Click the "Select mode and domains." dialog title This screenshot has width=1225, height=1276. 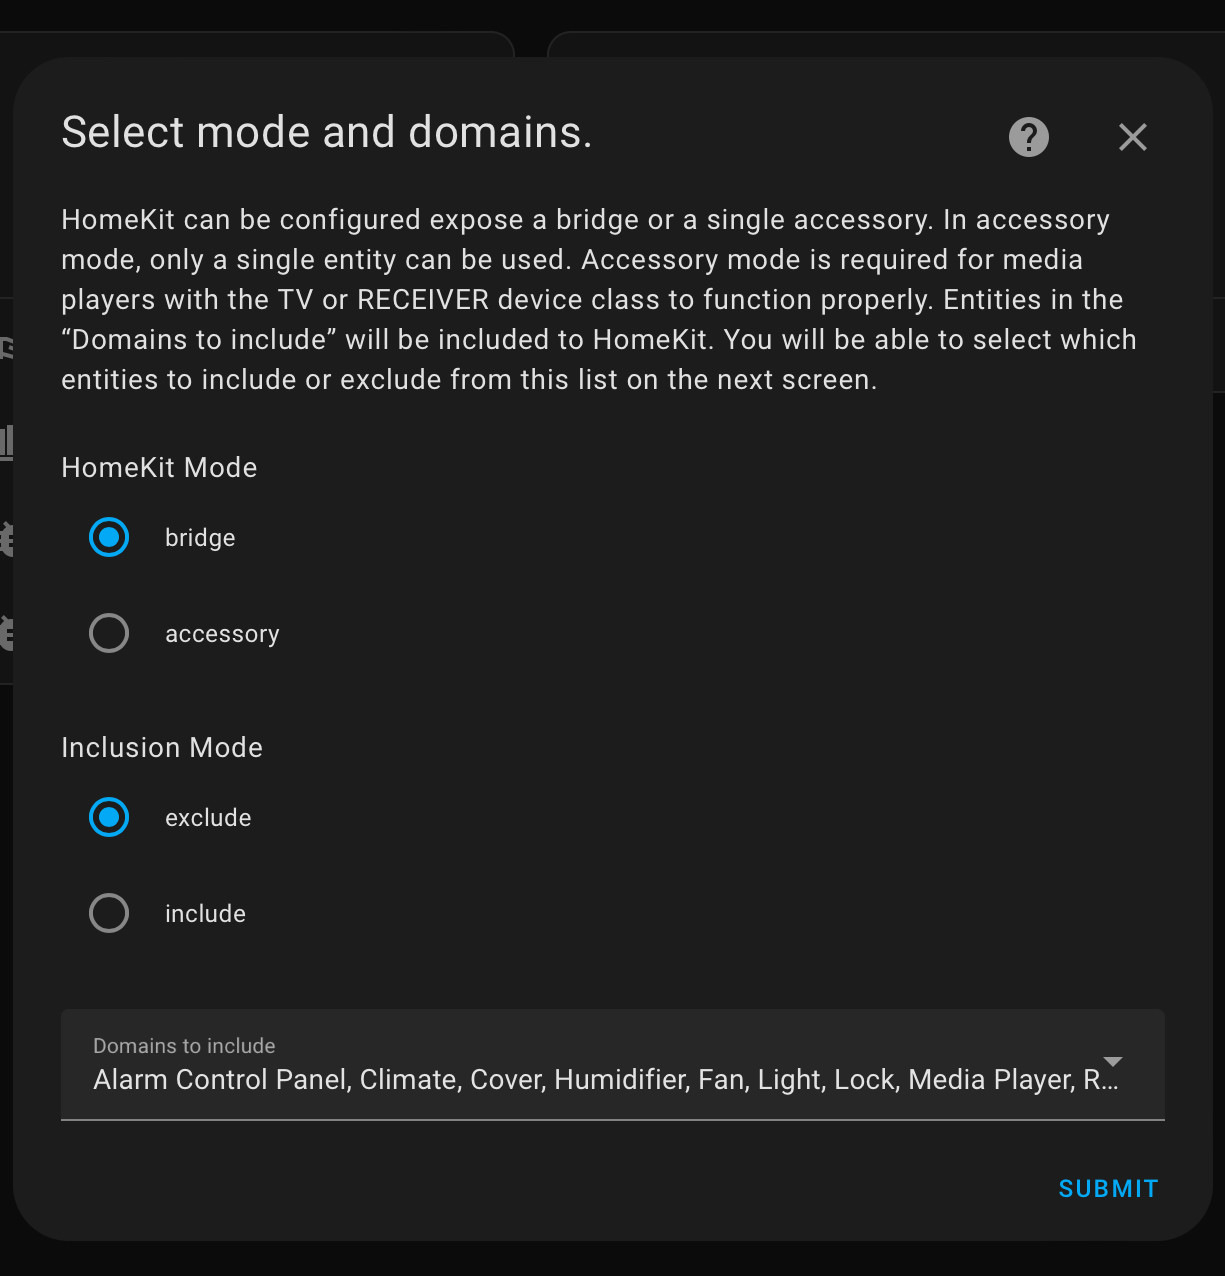coord(327,132)
